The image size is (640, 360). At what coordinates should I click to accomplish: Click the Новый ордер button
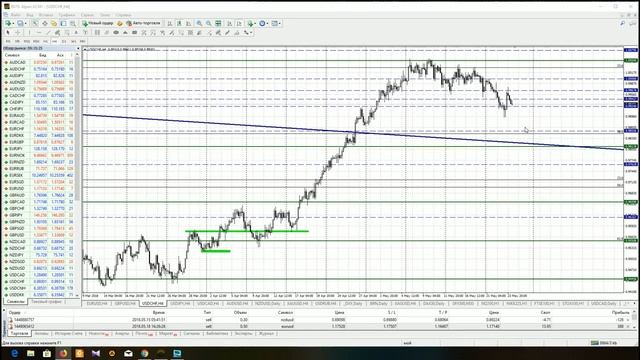(x=98, y=23)
